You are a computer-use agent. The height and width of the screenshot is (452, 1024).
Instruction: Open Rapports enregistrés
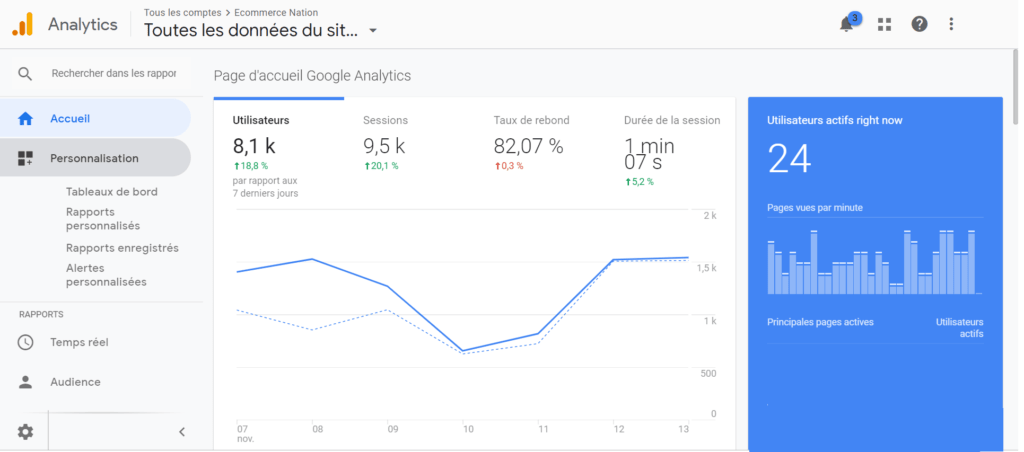pyautogui.click(x=122, y=248)
